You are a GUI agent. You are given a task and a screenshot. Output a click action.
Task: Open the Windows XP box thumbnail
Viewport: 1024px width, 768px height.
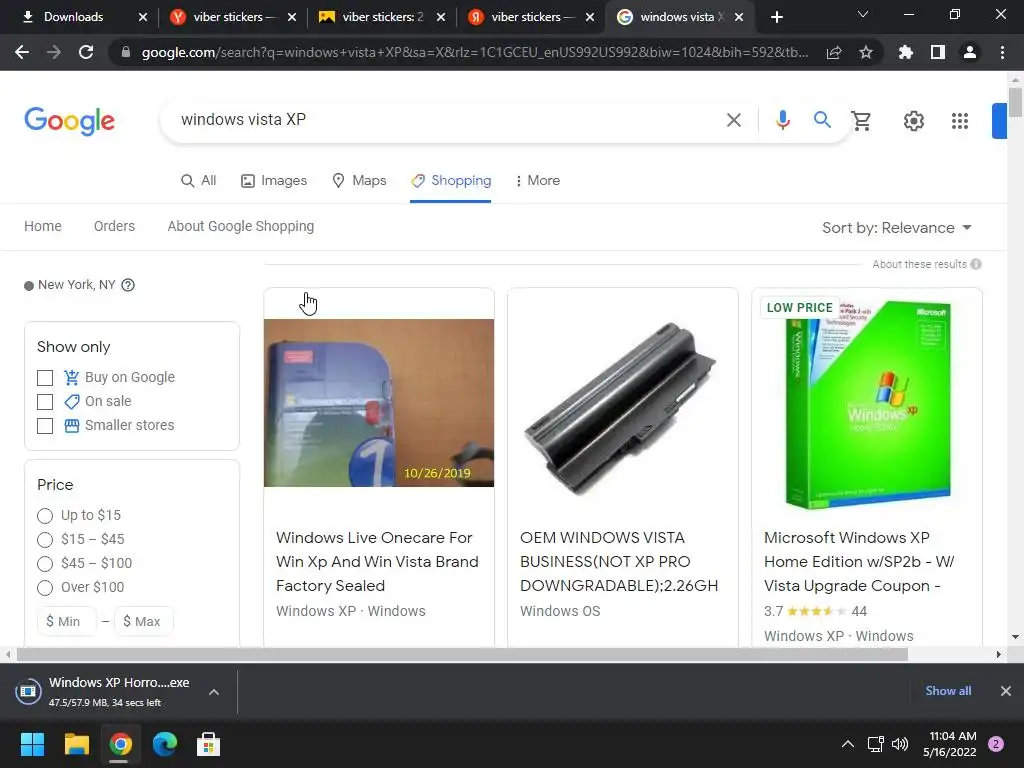click(x=867, y=404)
